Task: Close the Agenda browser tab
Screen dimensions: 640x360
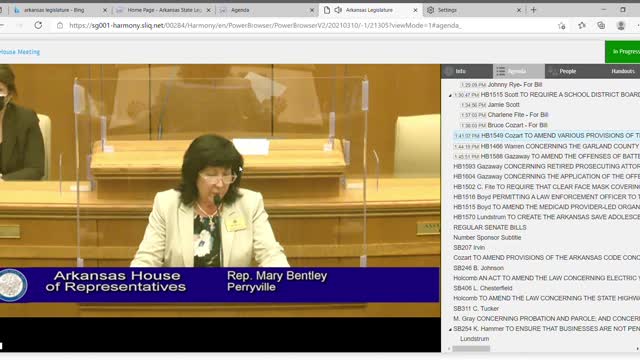Action: coord(312,10)
